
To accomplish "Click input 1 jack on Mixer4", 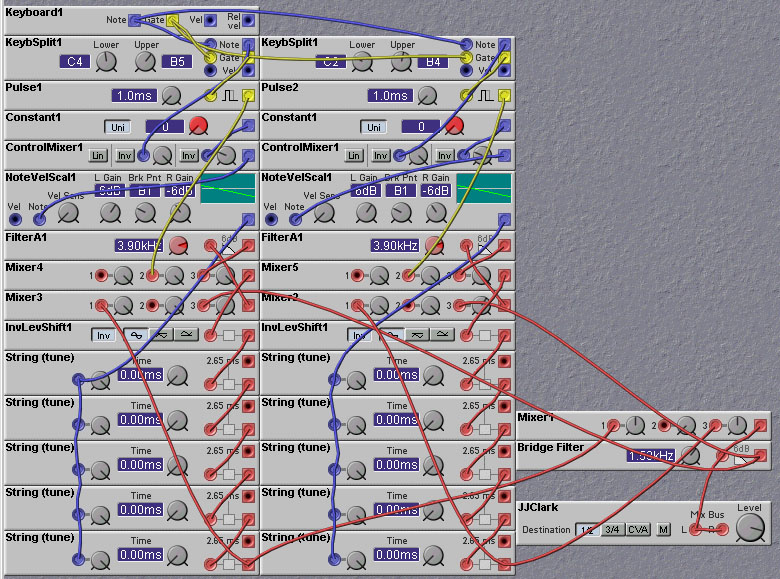I will [102, 275].
